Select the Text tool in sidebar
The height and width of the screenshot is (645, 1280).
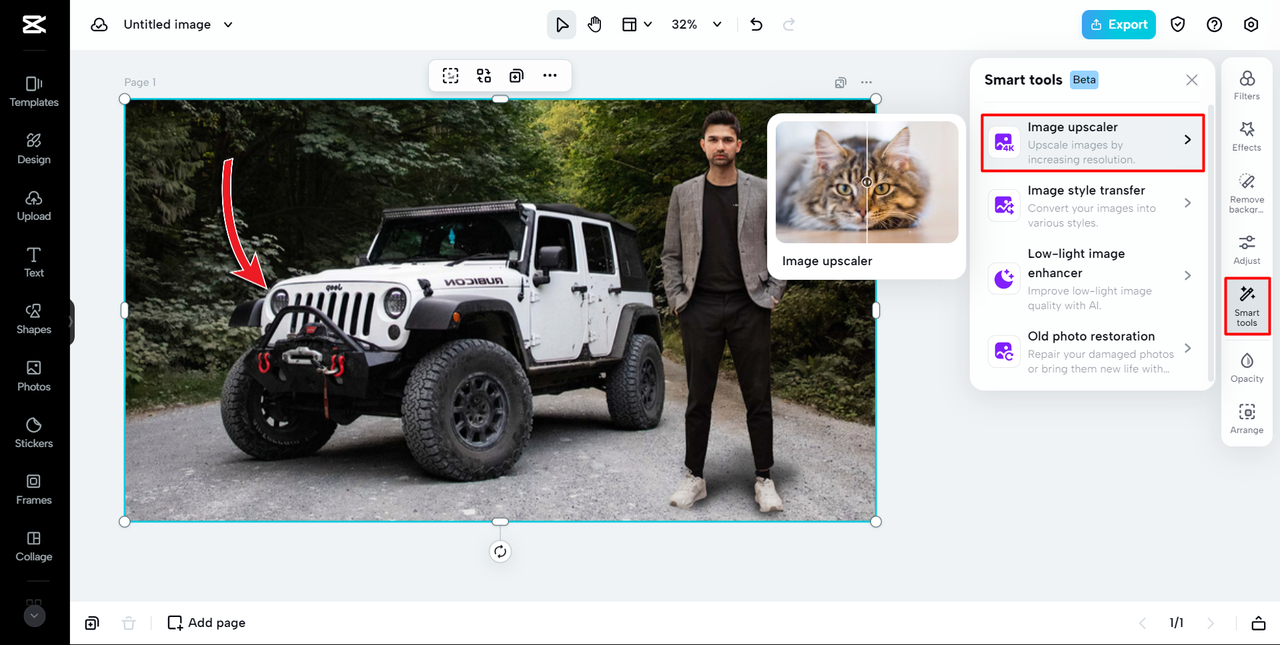pyautogui.click(x=34, y=262)
